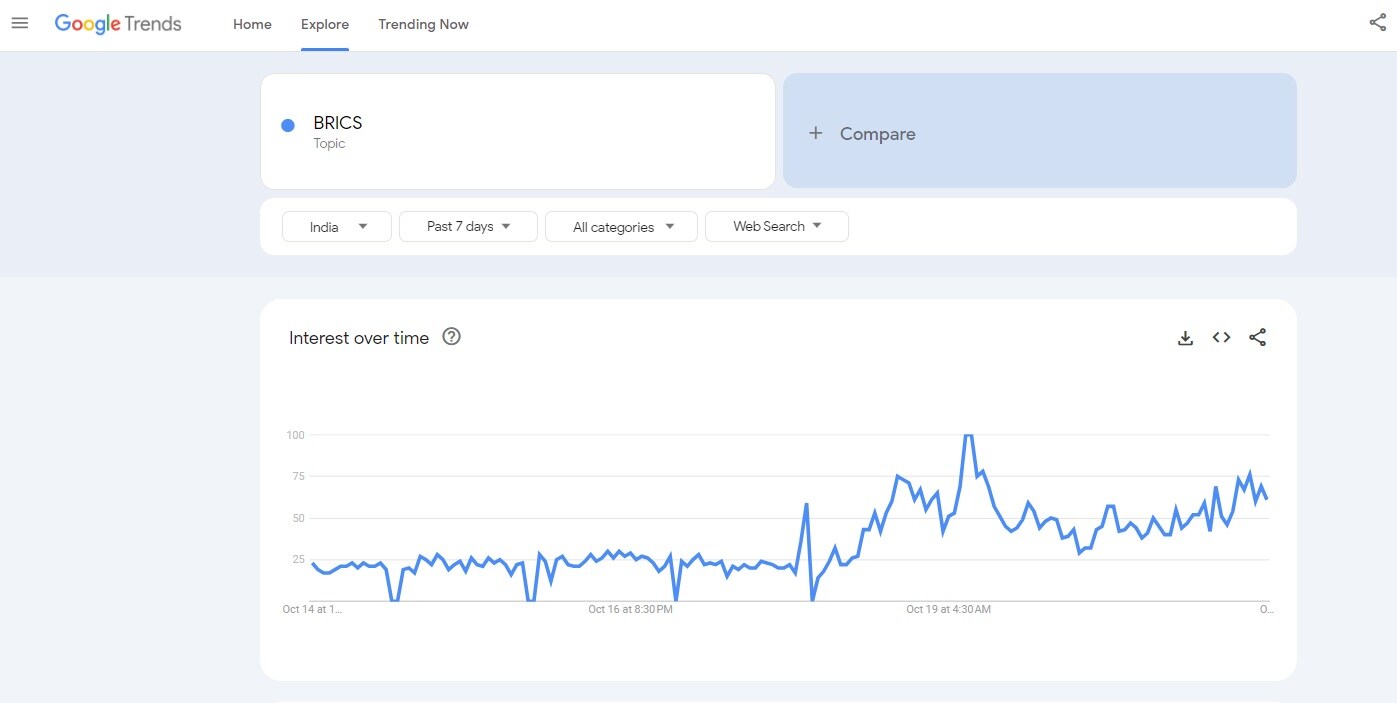Open the hamburger main menu

click(x=20, y=24)
